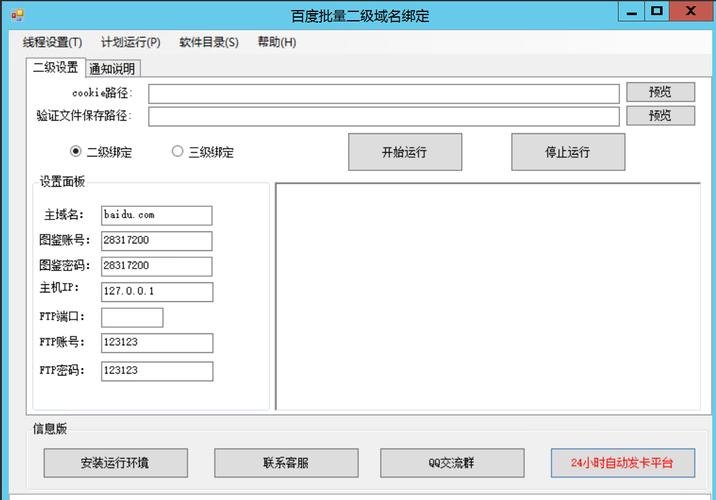The image size is (716, 500).
Task: Open the QQ交流群 button
Action: (452, 463)
